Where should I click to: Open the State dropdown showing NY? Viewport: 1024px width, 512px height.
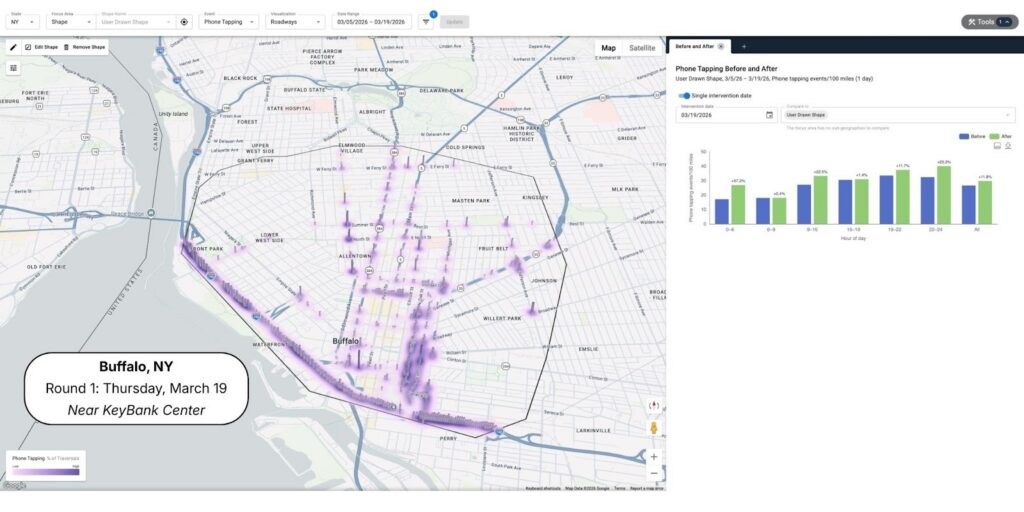click(x=25, y=21)
